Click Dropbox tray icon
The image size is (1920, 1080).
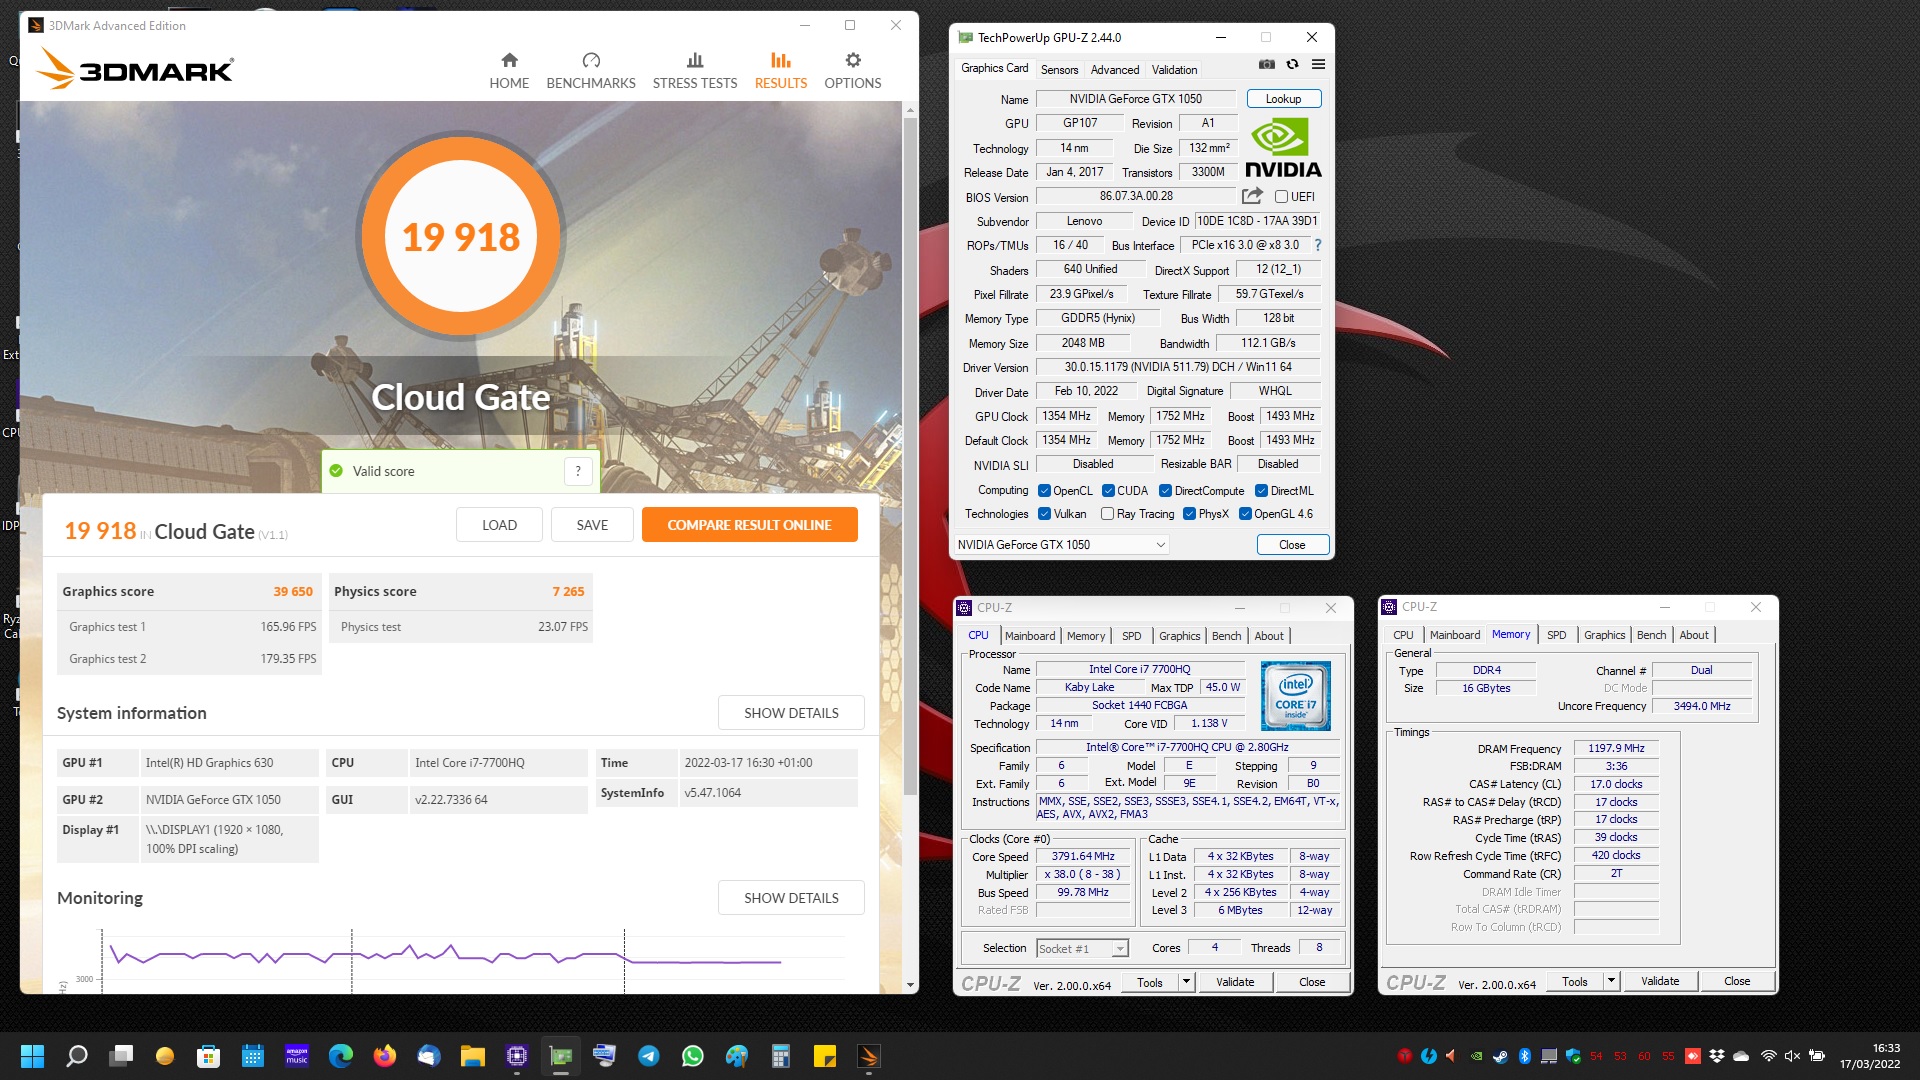coord(1717,1056)
